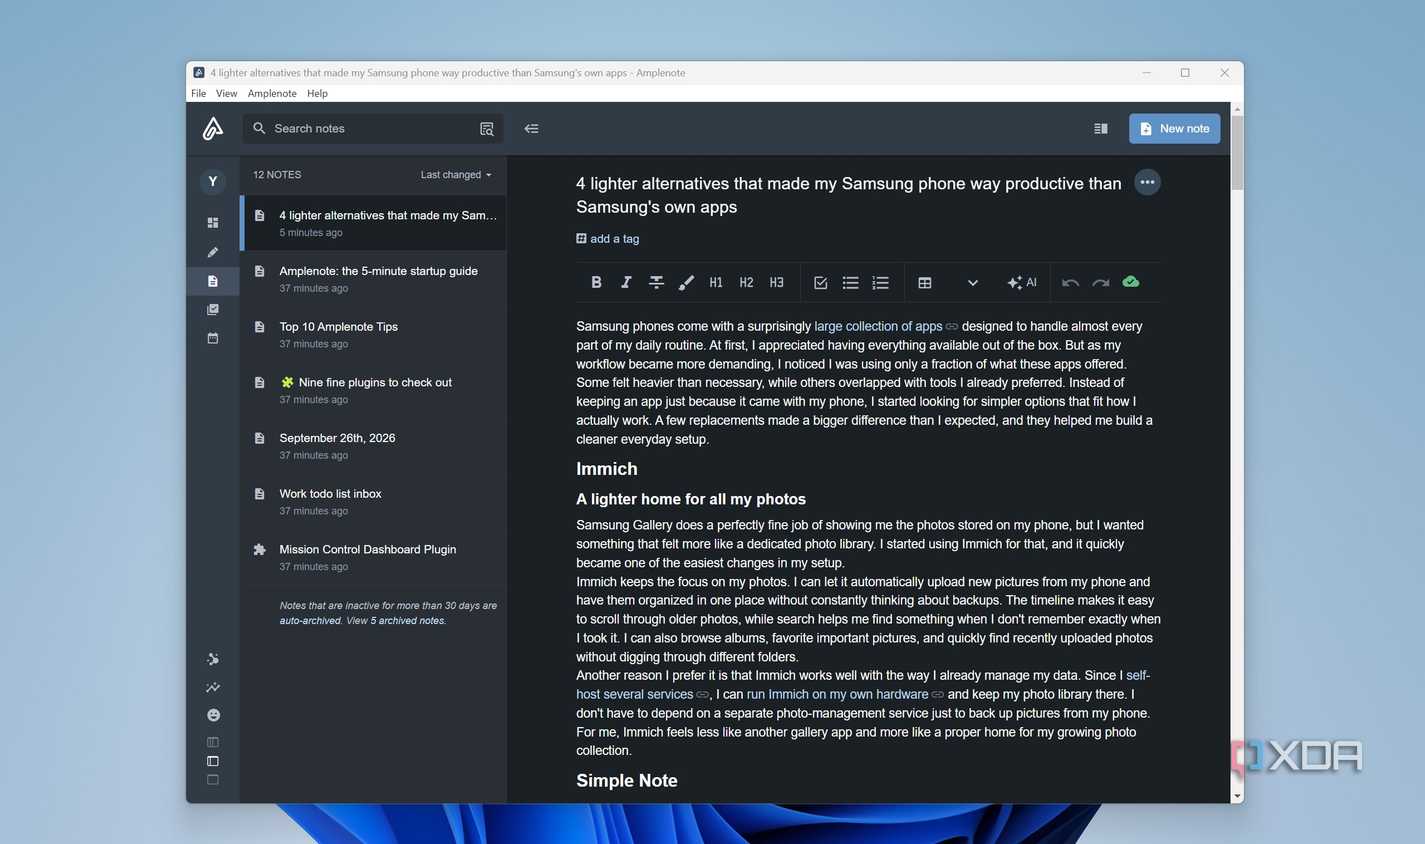The image size is (1425, 844).
Task: Select the single-pane layout icon
Action: click(x=212, y=780)
